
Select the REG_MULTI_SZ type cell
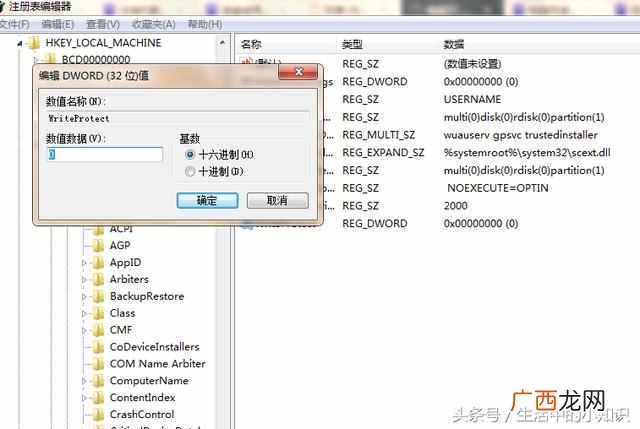click(x=378, y=135)
